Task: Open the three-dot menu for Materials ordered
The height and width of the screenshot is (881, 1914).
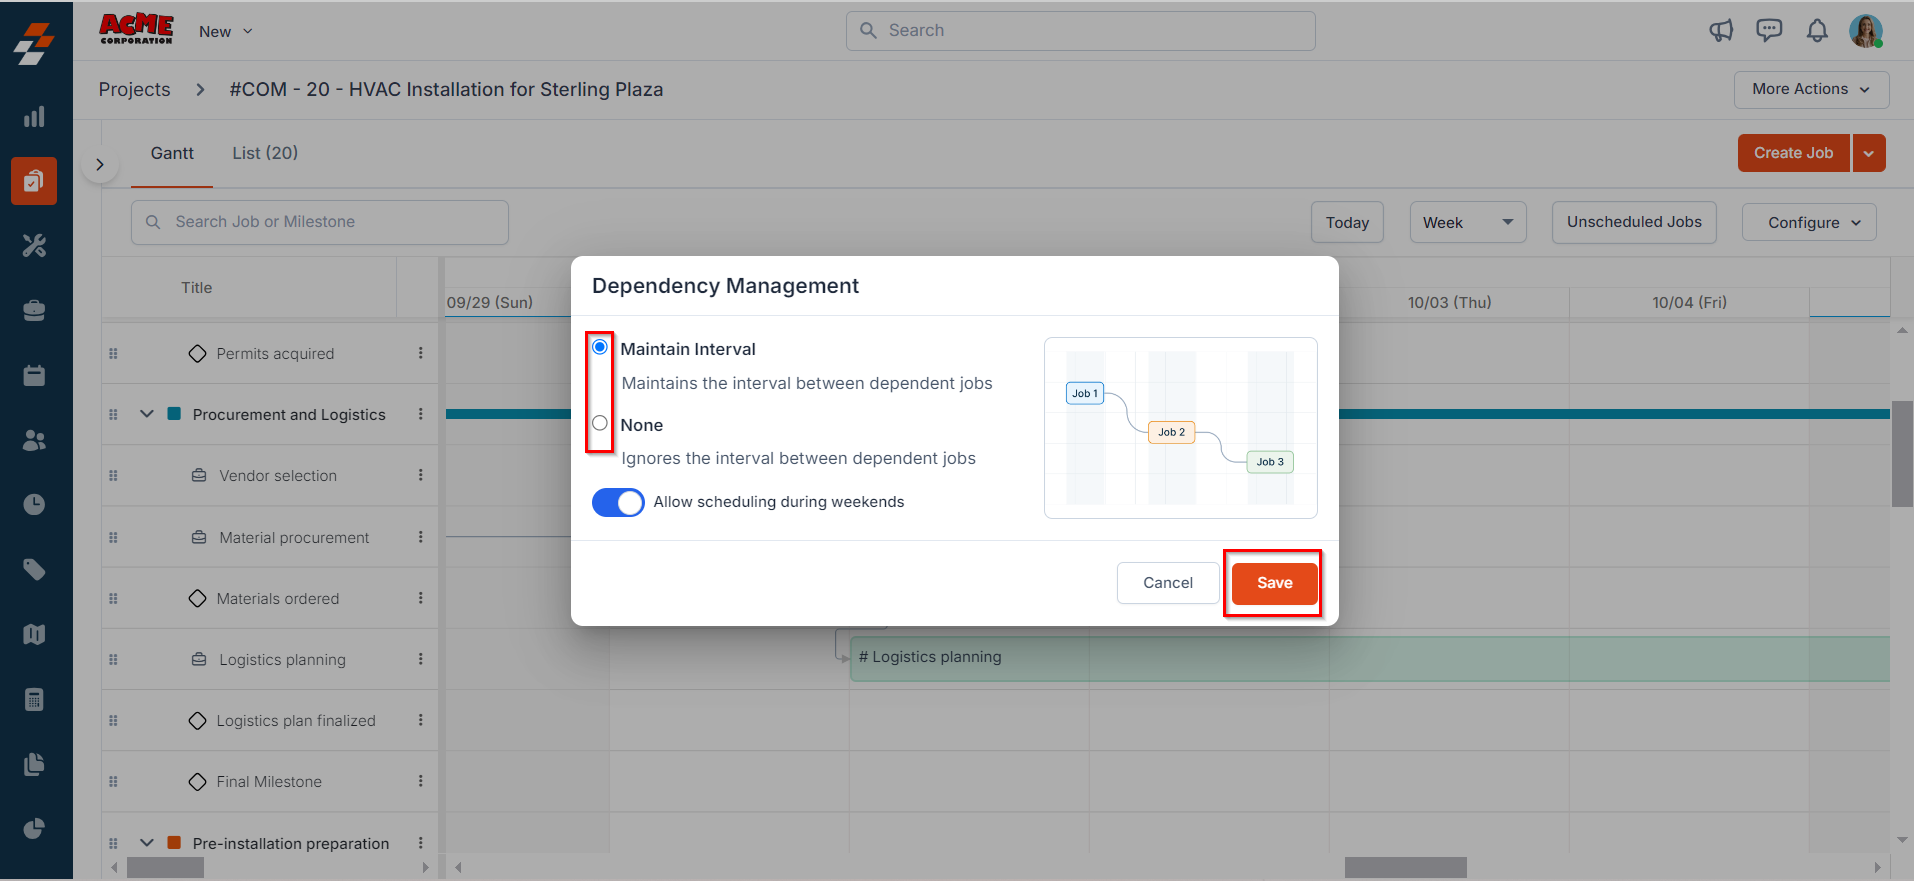Action: click(421, 598)
